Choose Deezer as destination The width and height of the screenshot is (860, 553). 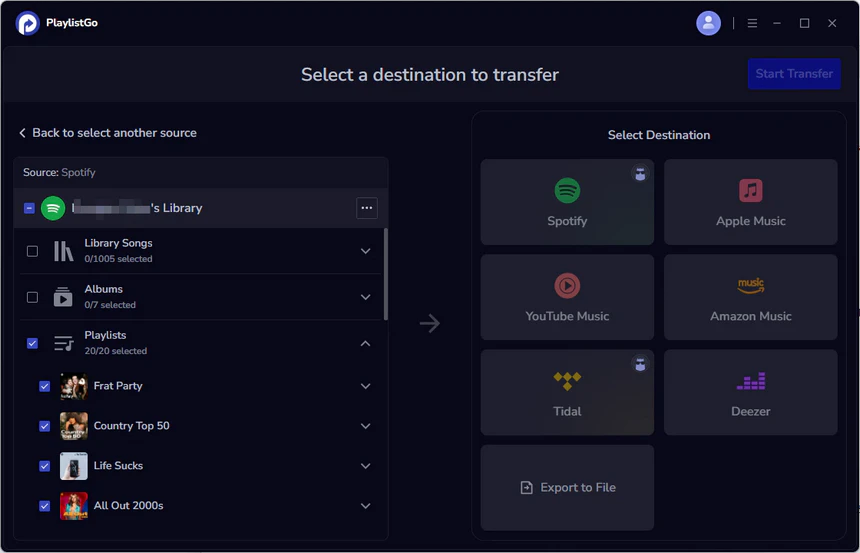(x=750, y=392)
